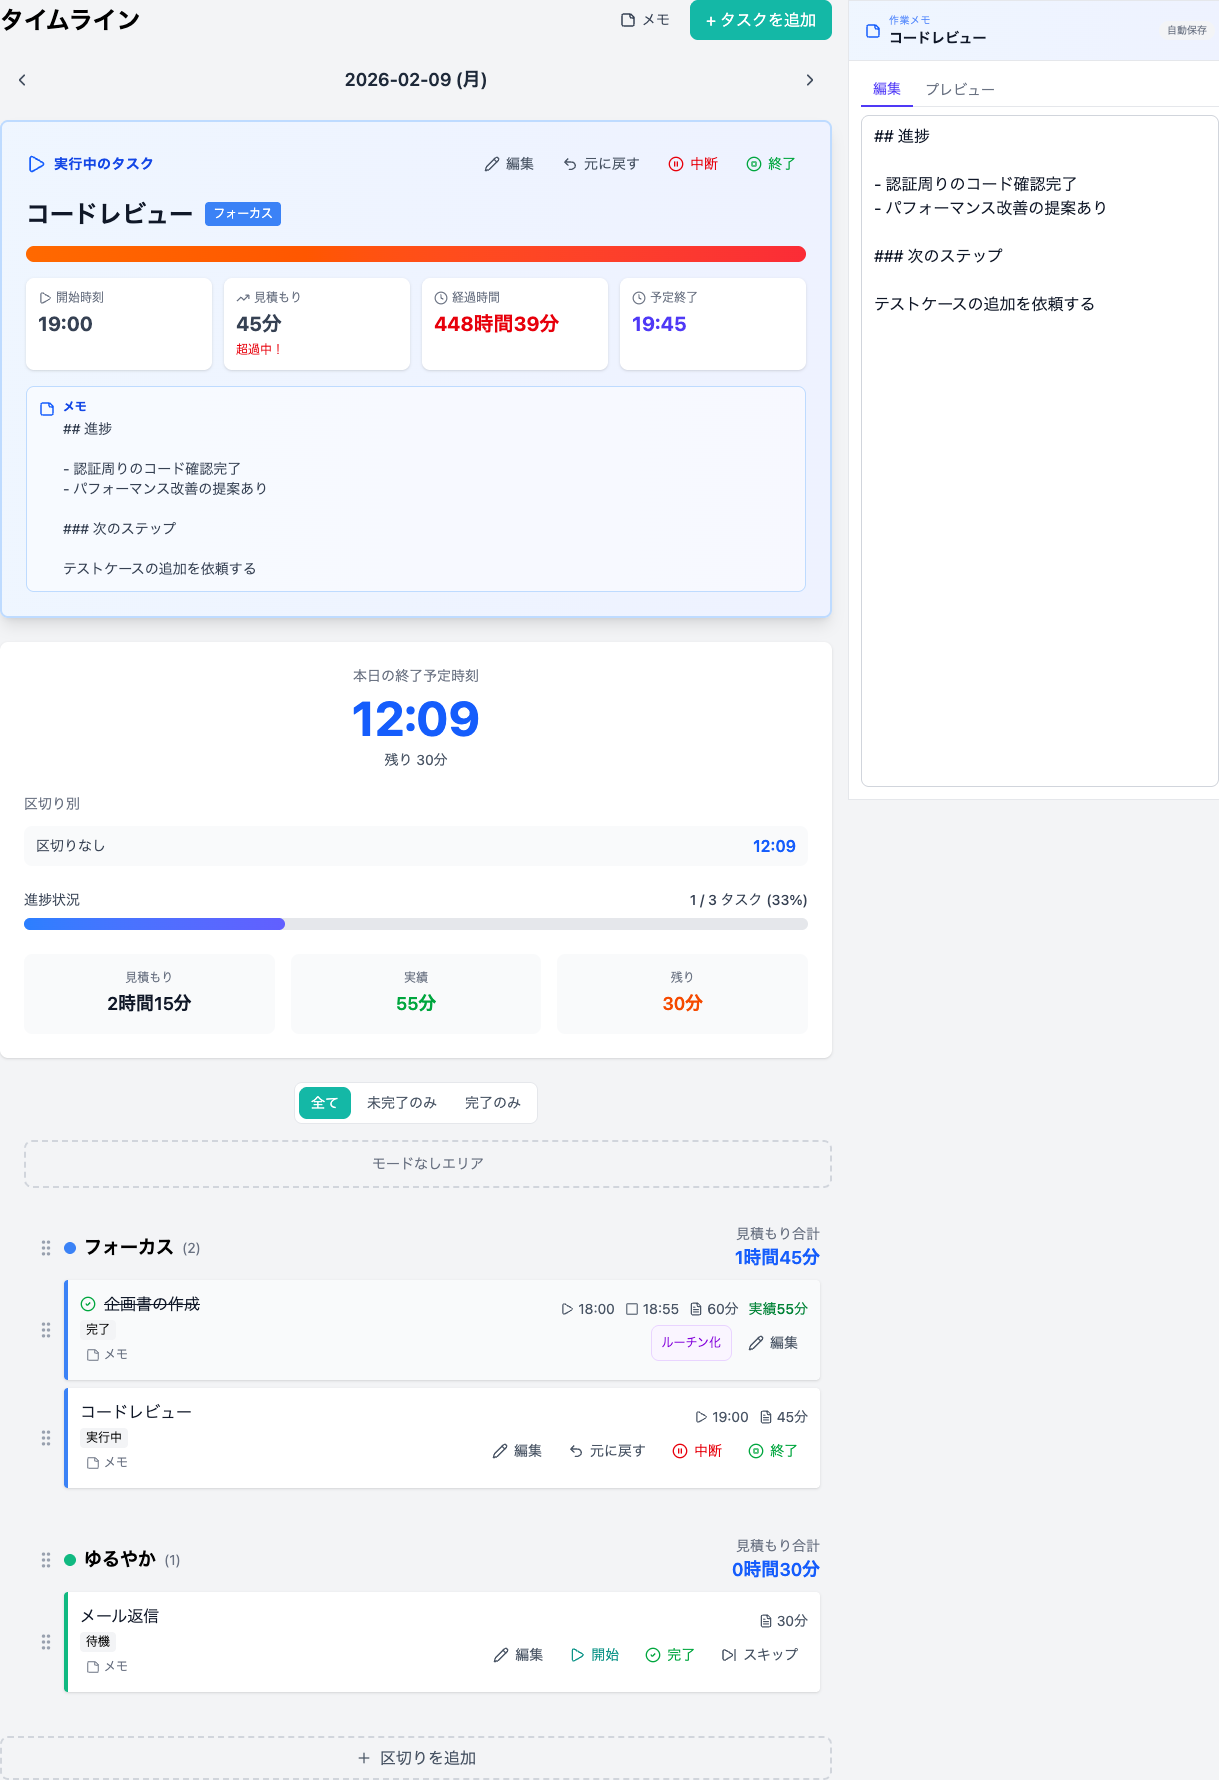Select the 完了のみ filter
This screenshot has width=1219, height=1780.
(493, 1103)
